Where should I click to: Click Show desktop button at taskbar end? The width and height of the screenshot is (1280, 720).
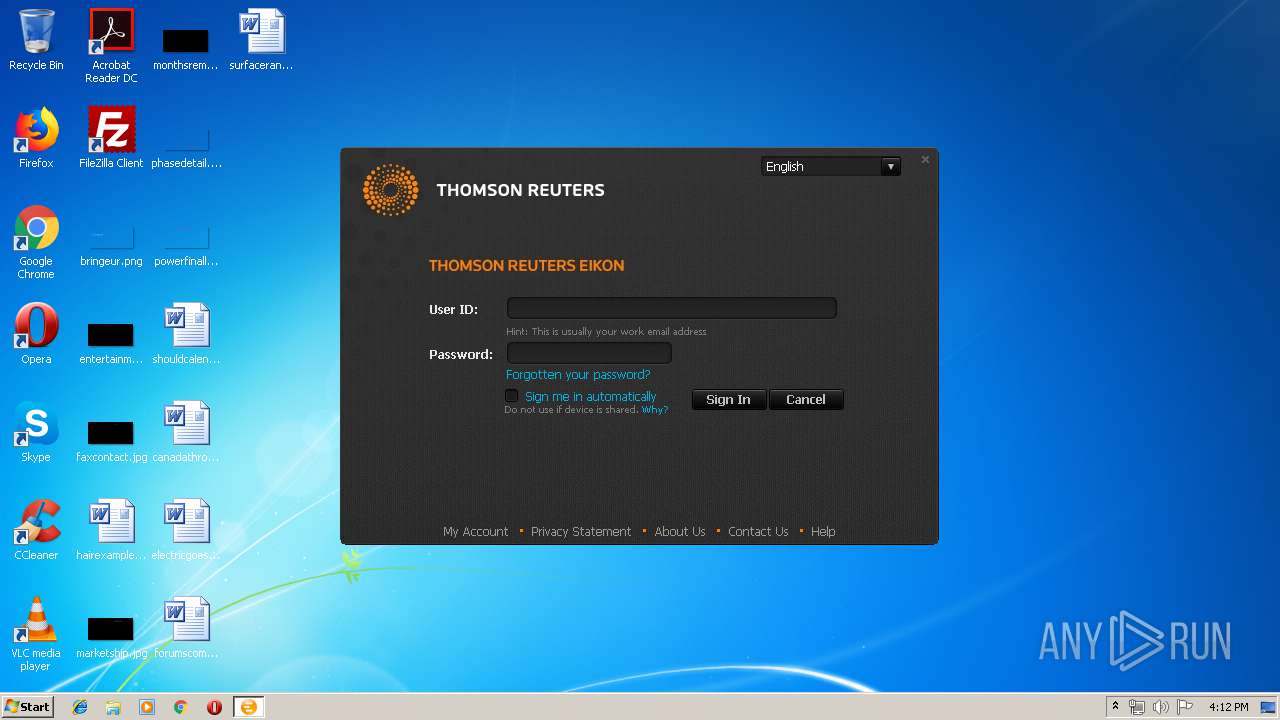tap(1269, 707)
